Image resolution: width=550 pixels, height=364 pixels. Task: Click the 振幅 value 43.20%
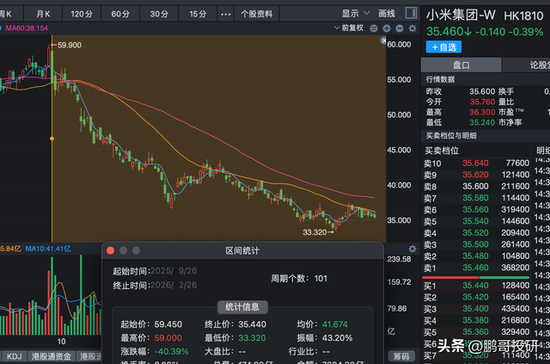coord(337,338)
